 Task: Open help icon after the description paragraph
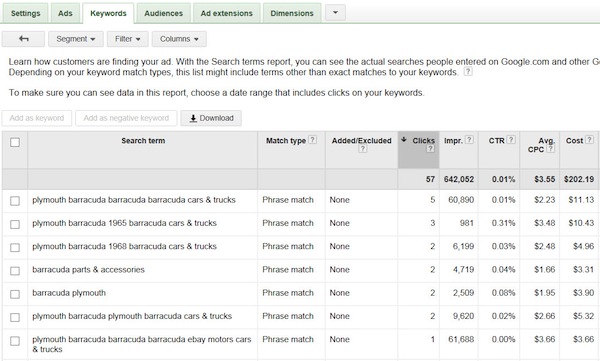pos(468,72)
